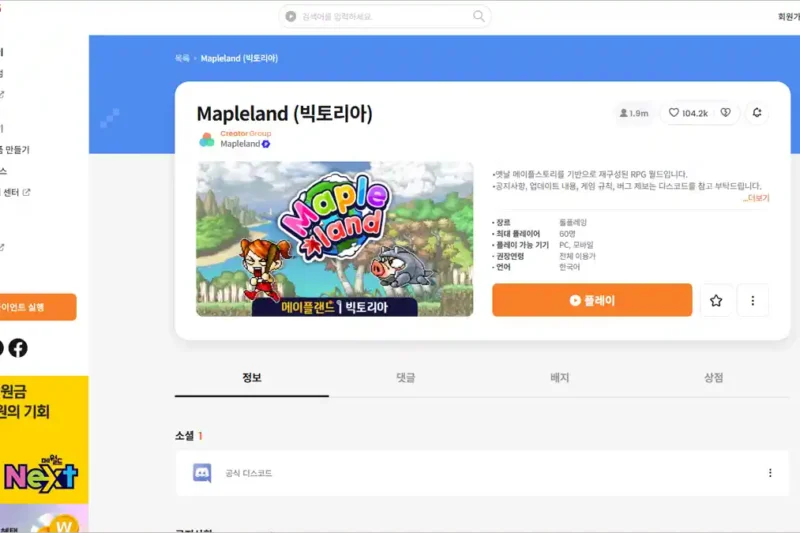Click the Facebook icon in sidebar
The width and height of the screenshot is (800, 533).
coord(18,348)
